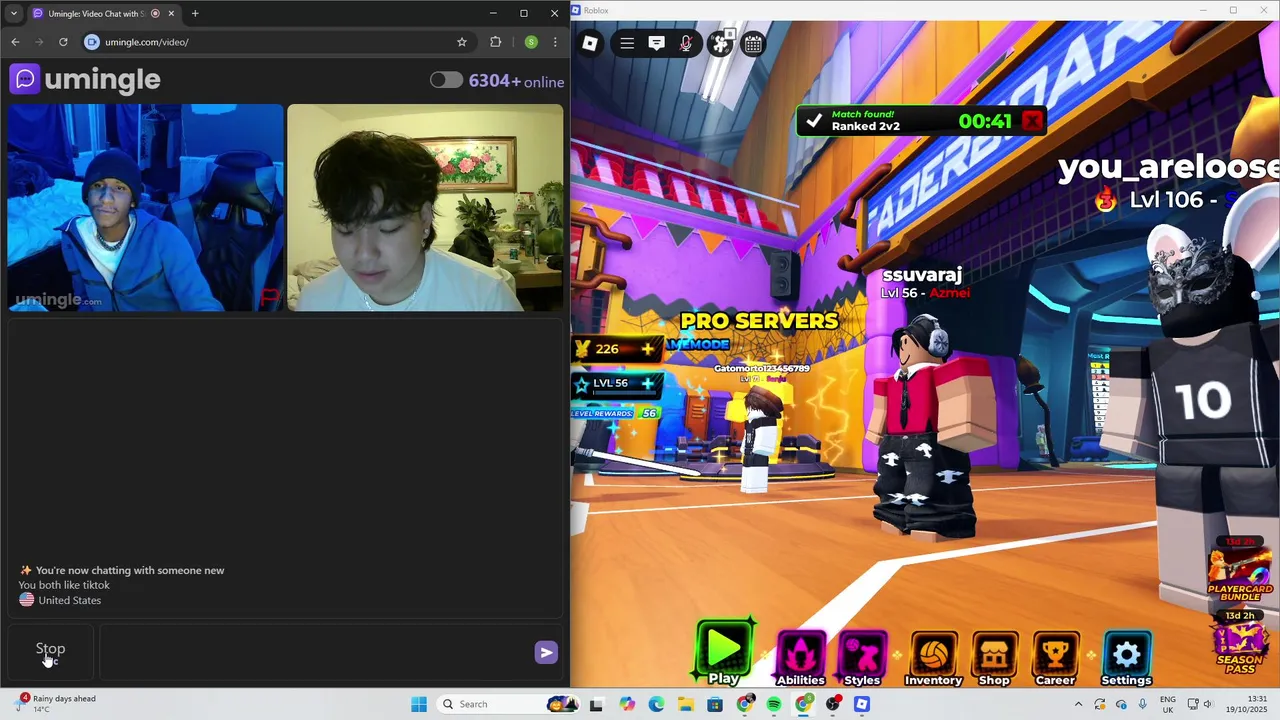The width and height of the screenshot is (1280, 720).
Task: Unmute the Roblox microphone
Action: 686,43
